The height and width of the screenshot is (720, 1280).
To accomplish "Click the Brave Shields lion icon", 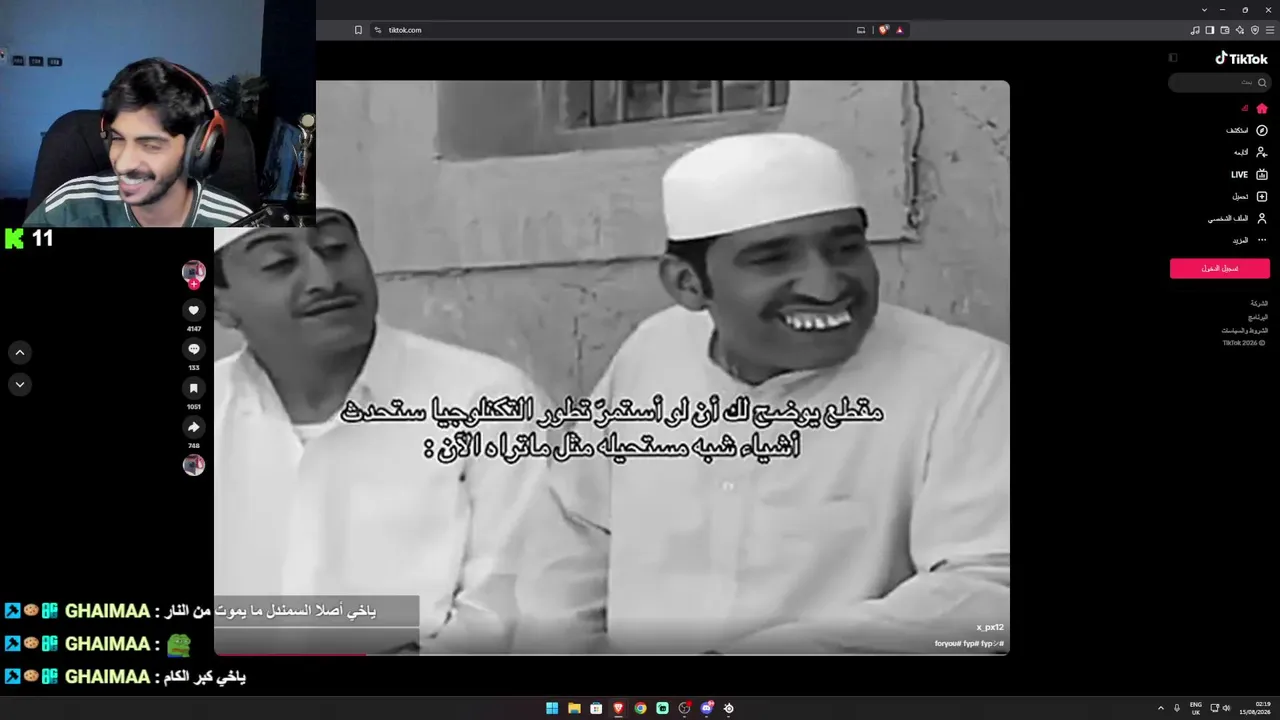I will point(883,30).
